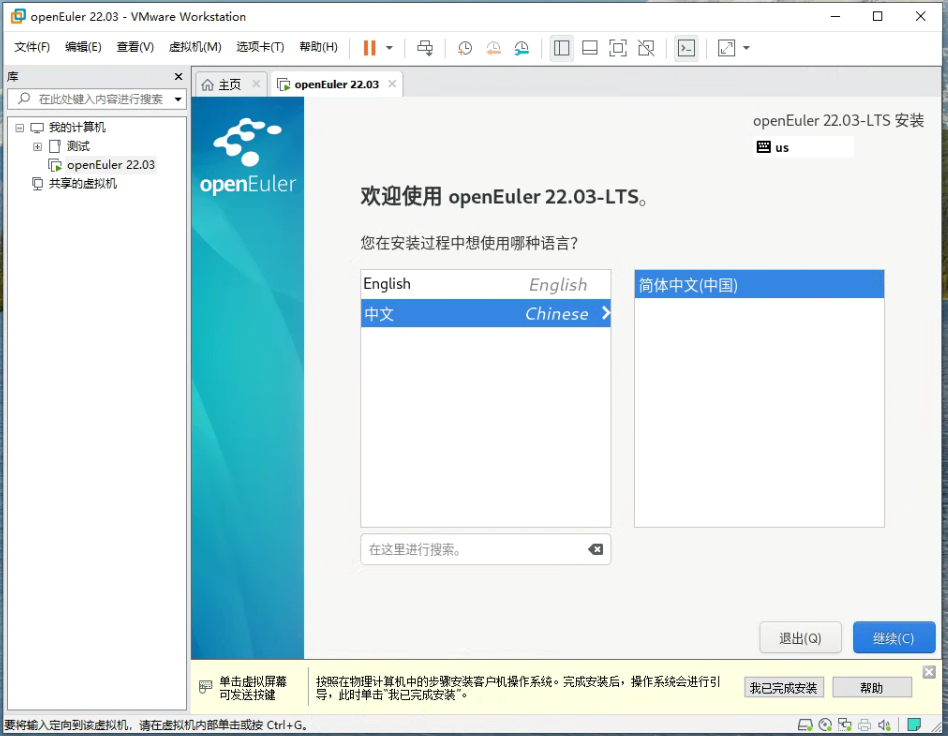Expand the 测试 tree node
The width and height of the screenshot is (948, 736).
pos(37,146)
